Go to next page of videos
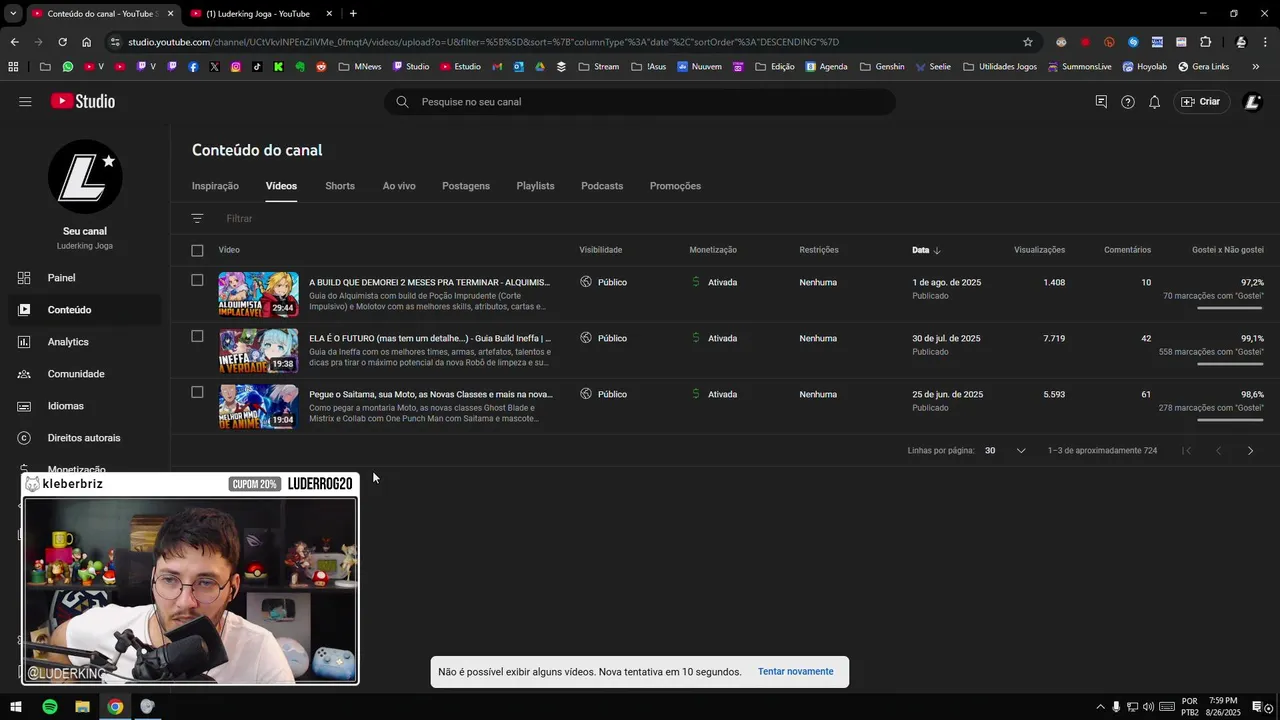This screenshot has height=720, width=1280. [1250, 451]
